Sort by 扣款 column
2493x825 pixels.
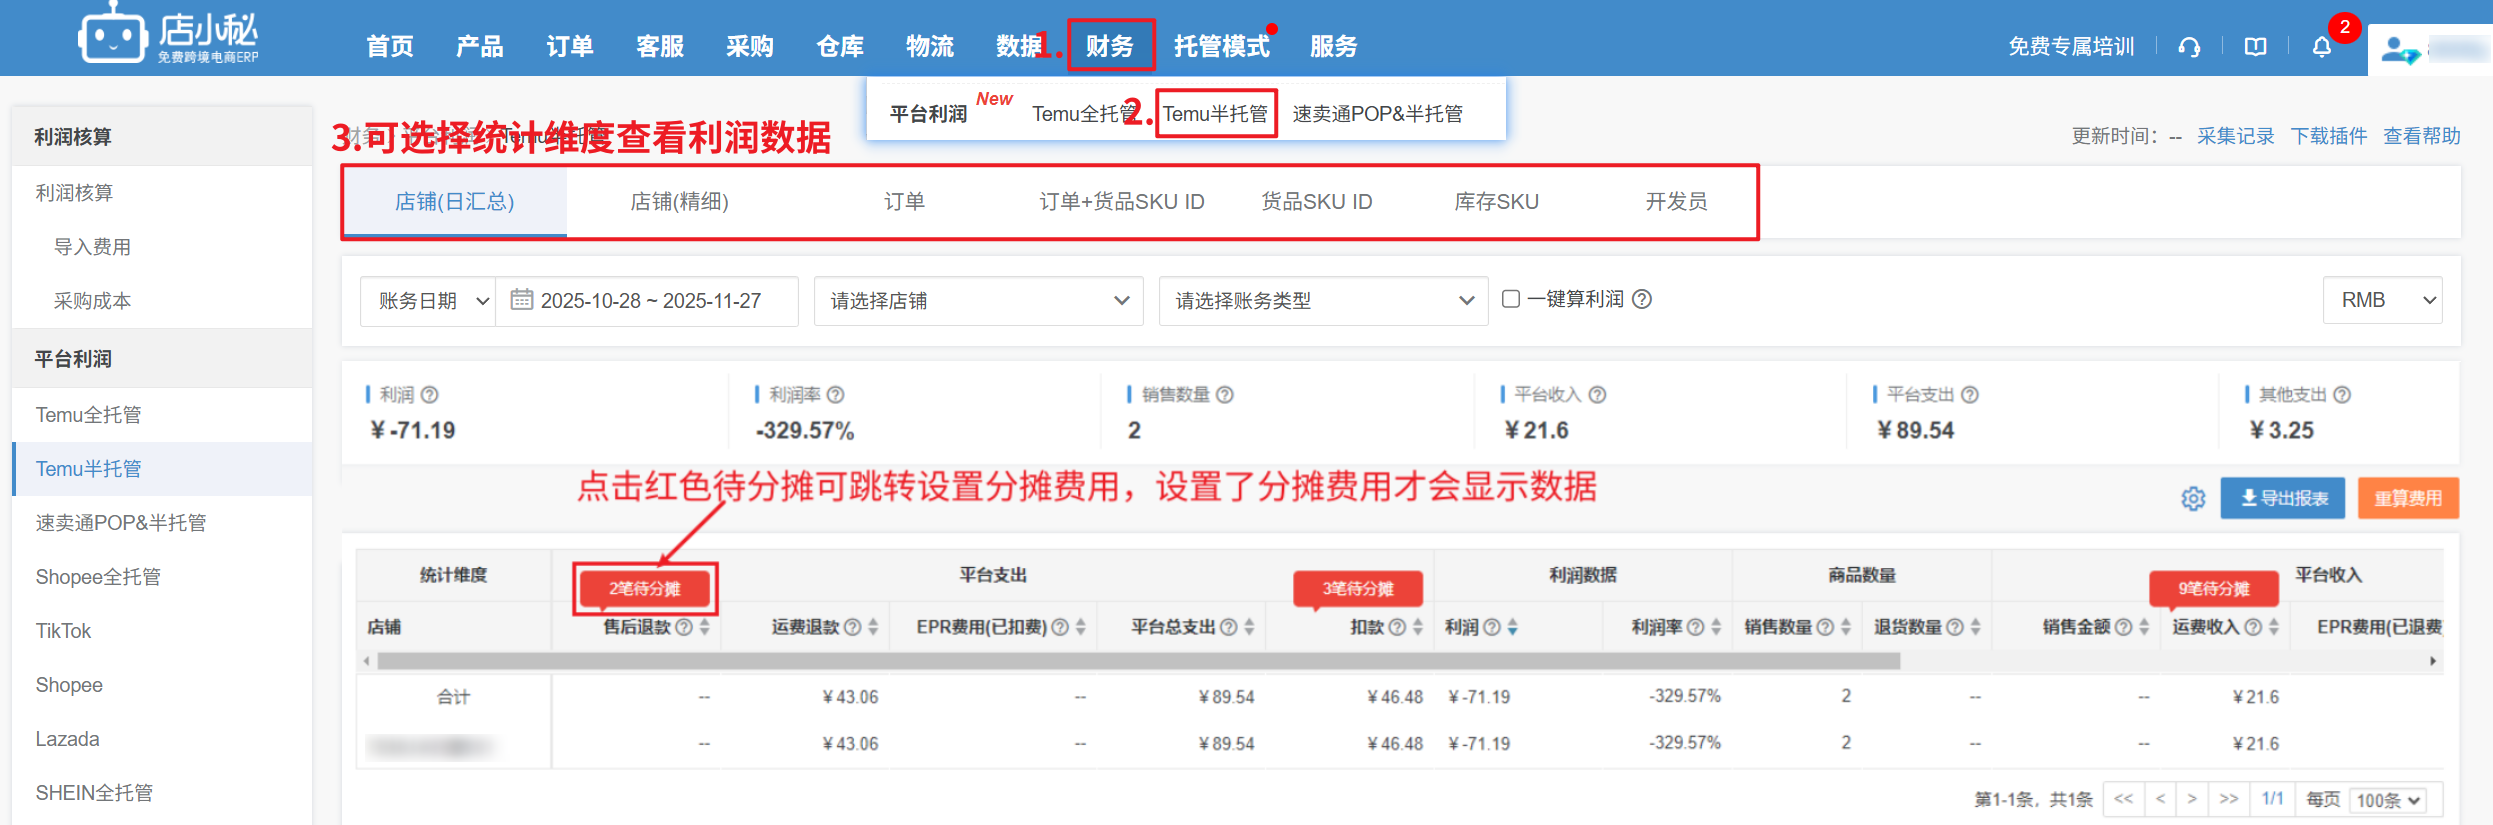point(1417,627)
